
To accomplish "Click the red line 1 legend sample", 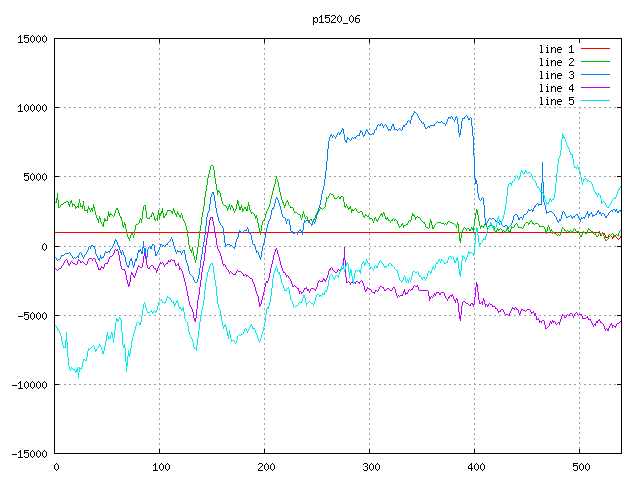I will tap(595, 49).
